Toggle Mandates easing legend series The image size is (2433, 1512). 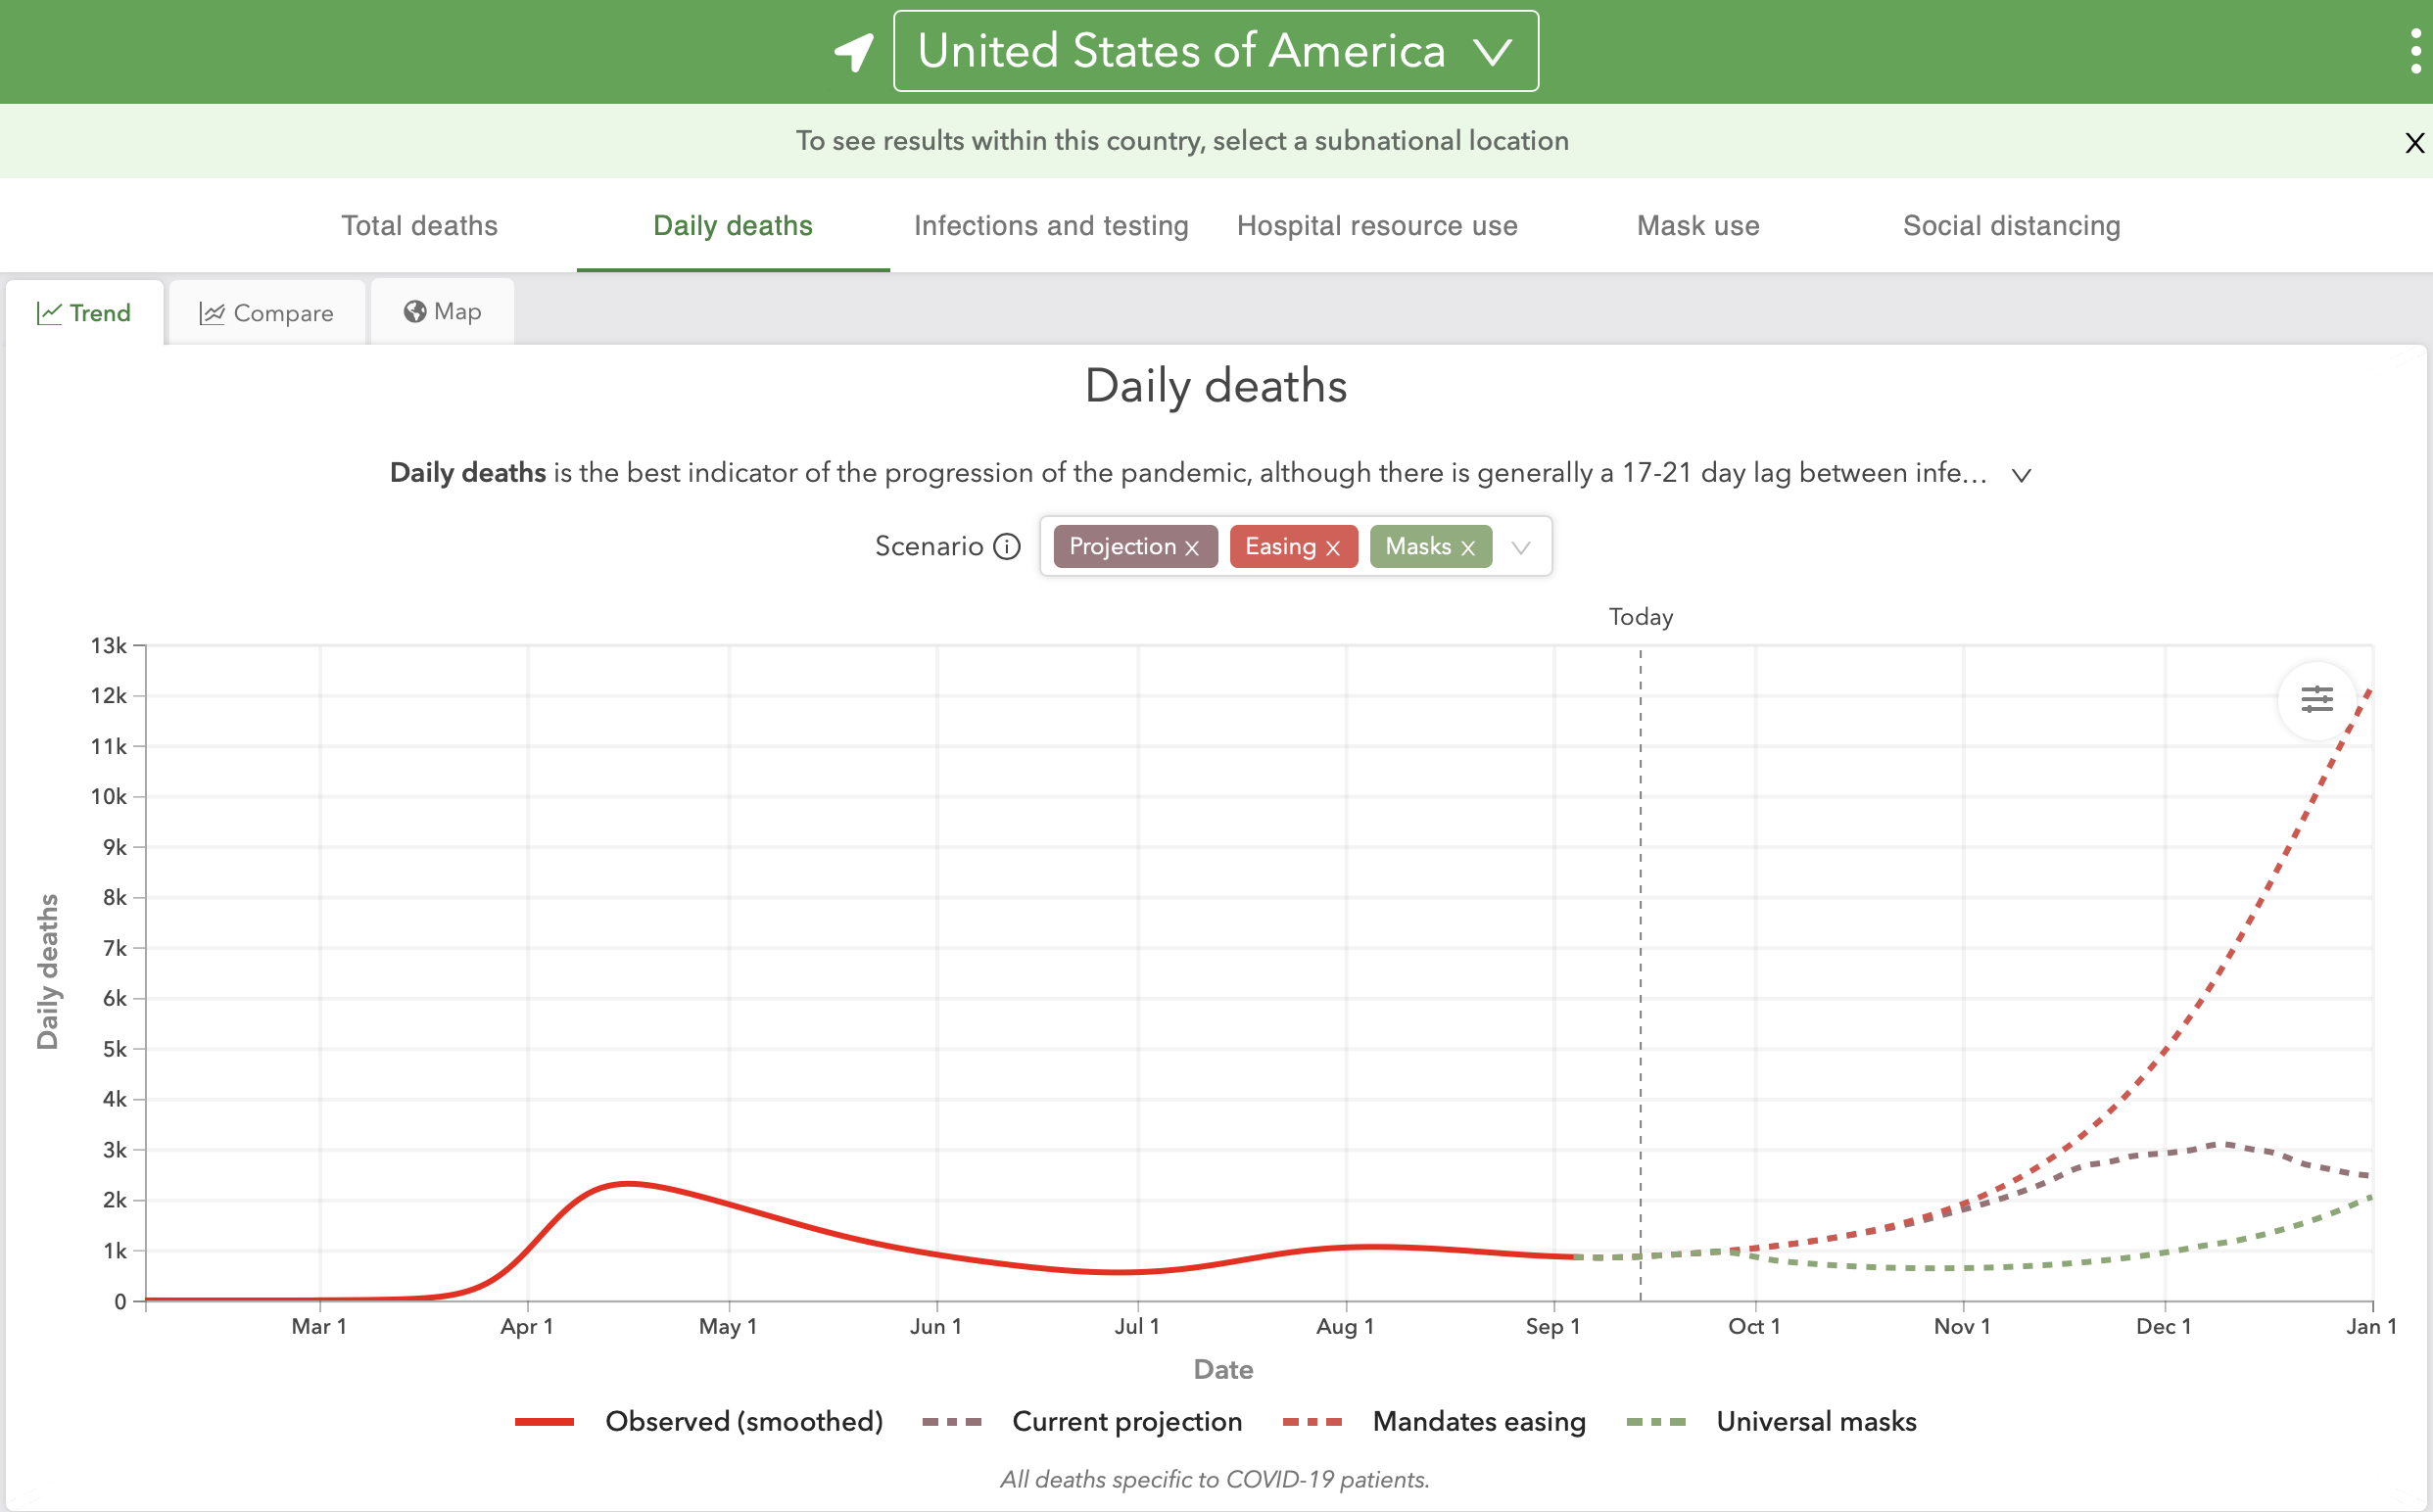tap(1434, 1421)
